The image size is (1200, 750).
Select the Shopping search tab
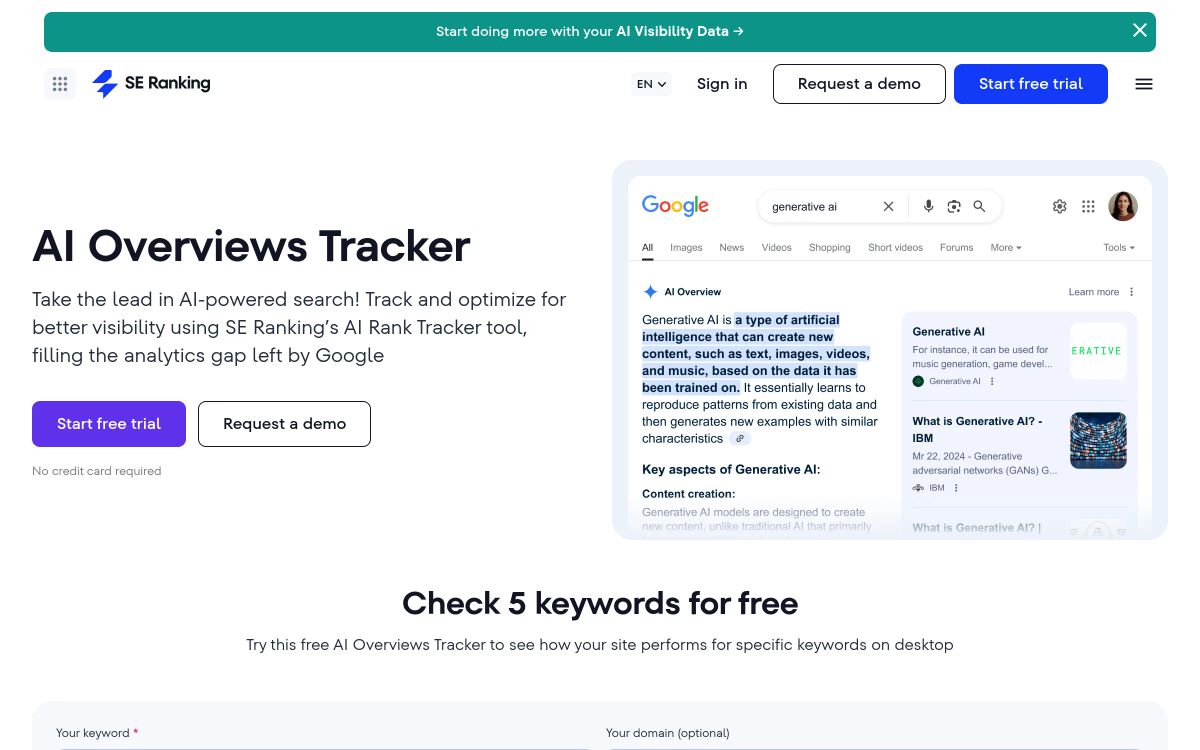pos(830,247)
